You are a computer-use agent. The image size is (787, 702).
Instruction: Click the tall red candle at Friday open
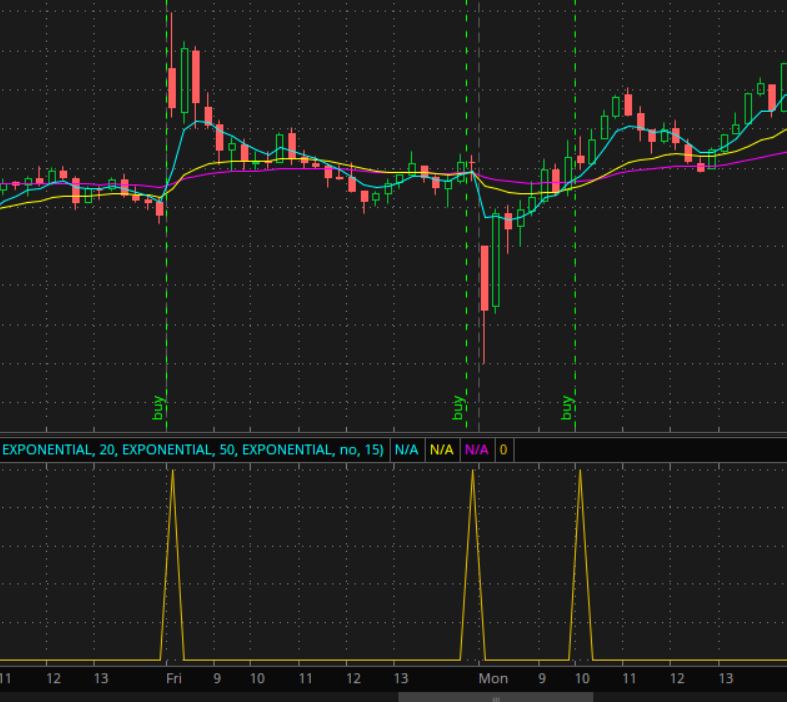(x=172, y=88)
